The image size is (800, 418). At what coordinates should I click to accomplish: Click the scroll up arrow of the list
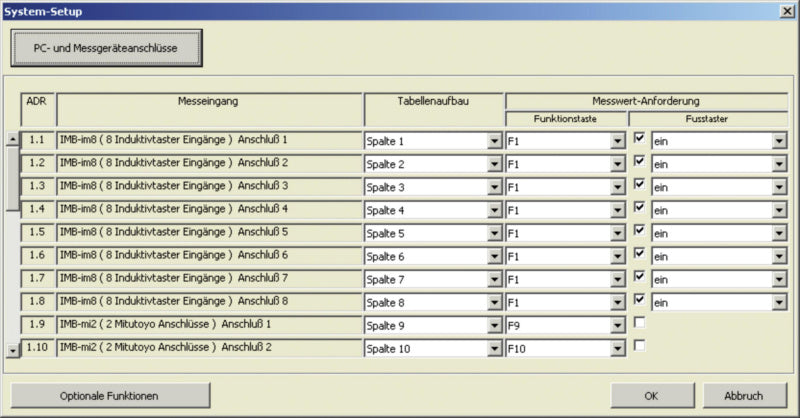(x=12, y=140)
